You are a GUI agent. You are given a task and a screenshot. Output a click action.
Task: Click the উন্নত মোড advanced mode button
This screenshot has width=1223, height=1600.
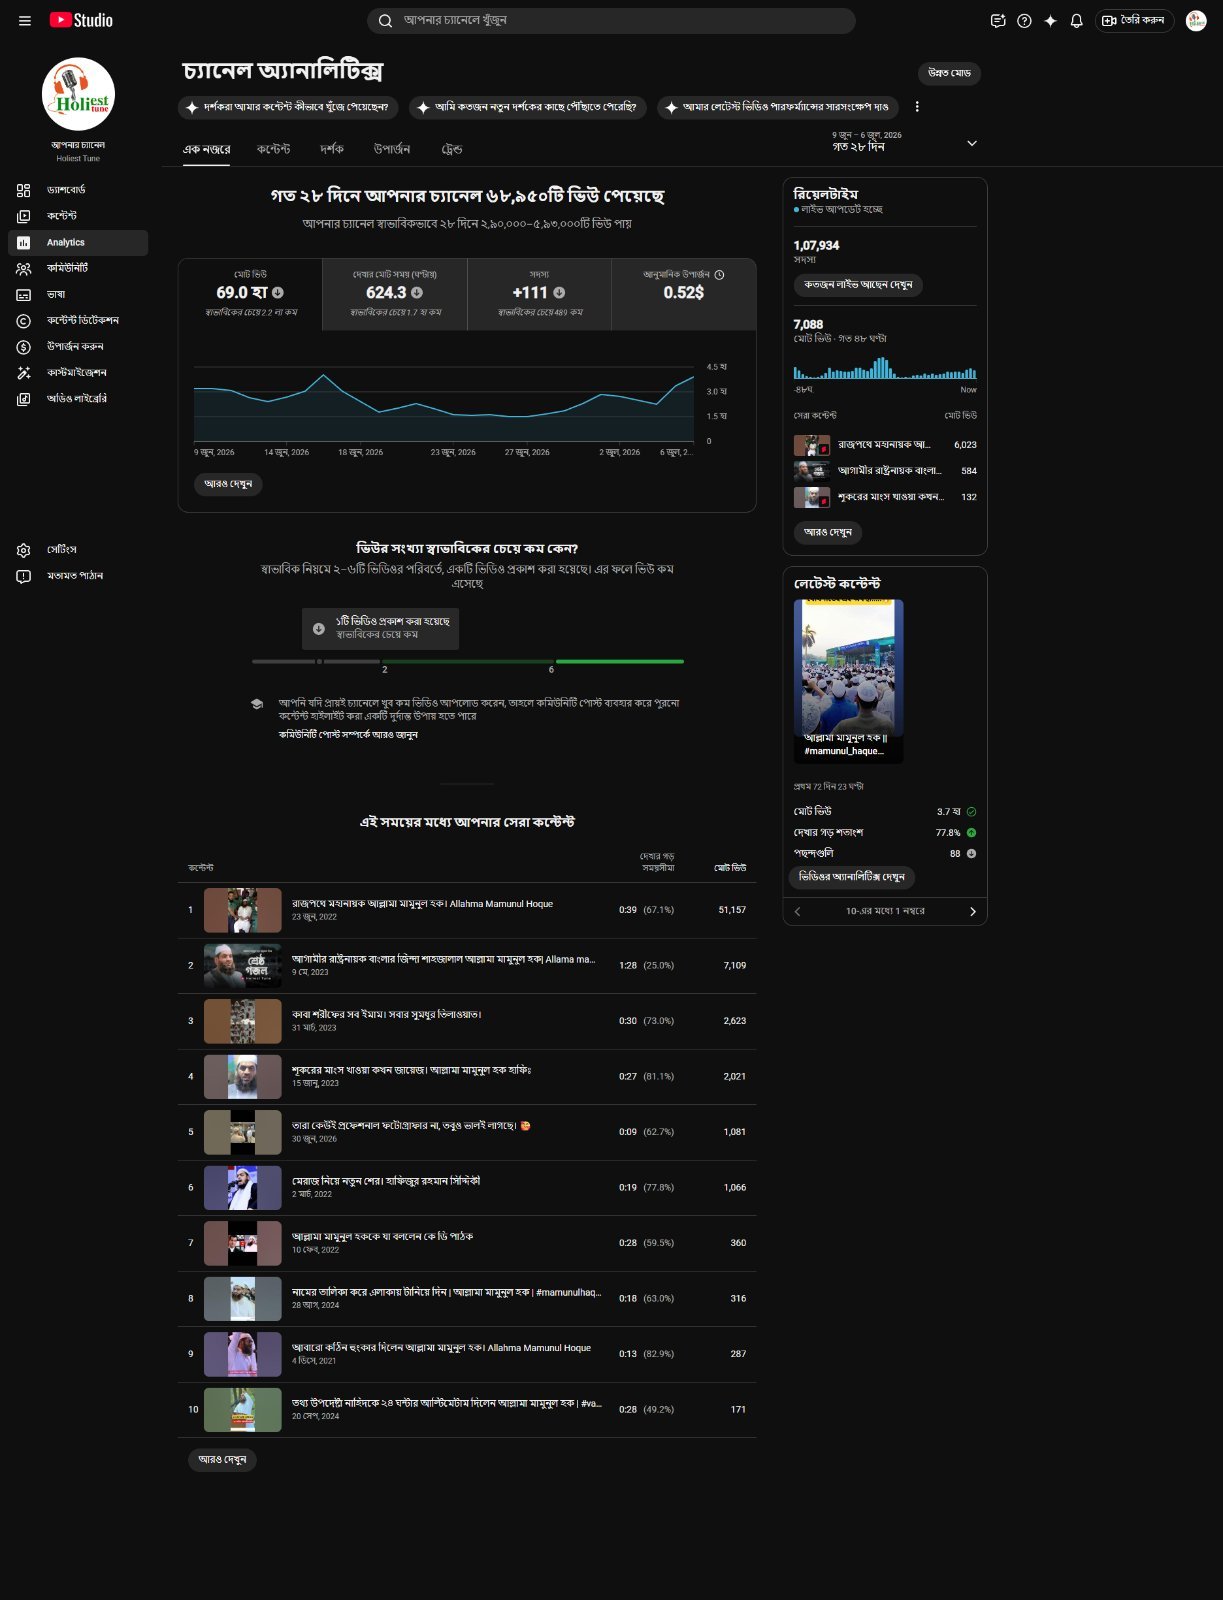949,73
